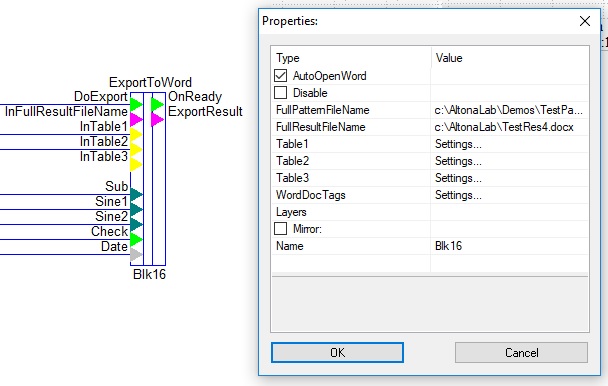
Task: Click the InTable3 pin label
Action: (104, 156)
